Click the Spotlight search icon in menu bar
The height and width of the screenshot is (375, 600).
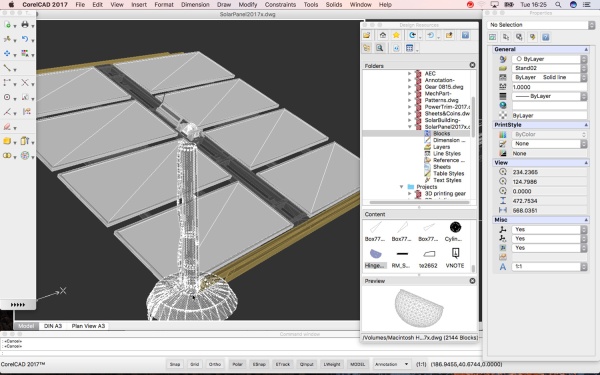[x=558, y=5]
